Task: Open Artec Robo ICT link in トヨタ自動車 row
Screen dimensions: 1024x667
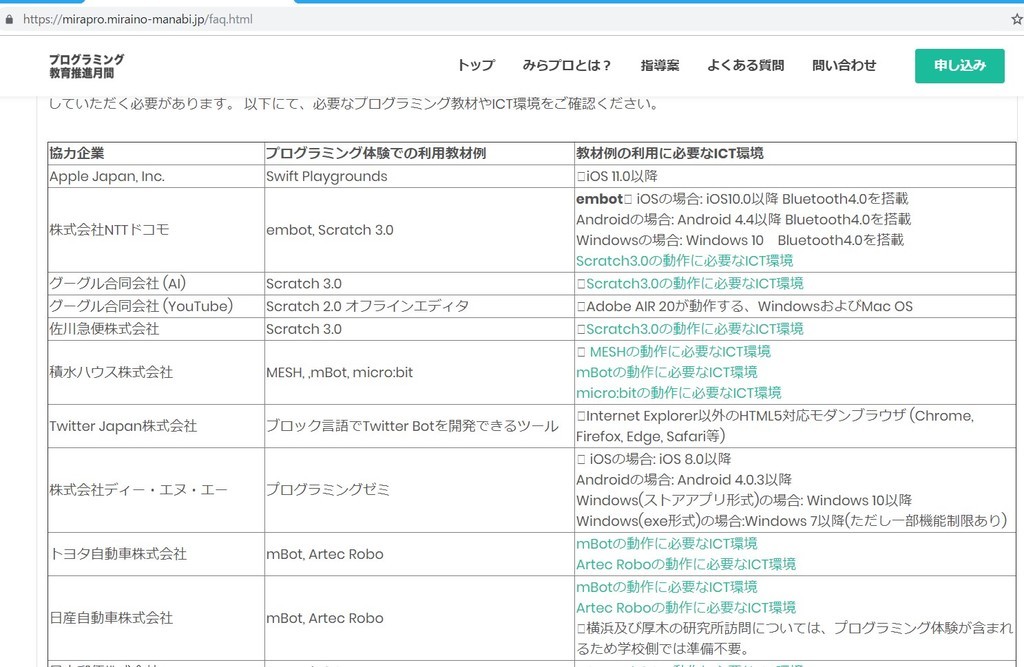Action: click(686, 564)
